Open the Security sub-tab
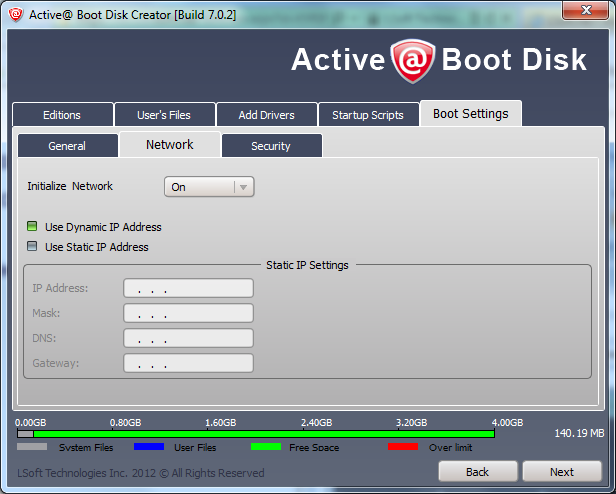Screen dimensions: 616x494 click(x=271, y=146)
